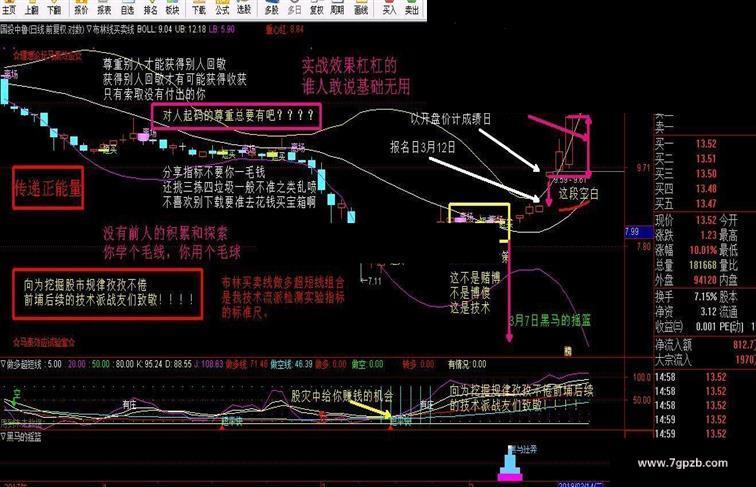This screenshot has width=756, height=487.
Task: Click the 50.00 sub-chart axis label
Action: point(642,400)
